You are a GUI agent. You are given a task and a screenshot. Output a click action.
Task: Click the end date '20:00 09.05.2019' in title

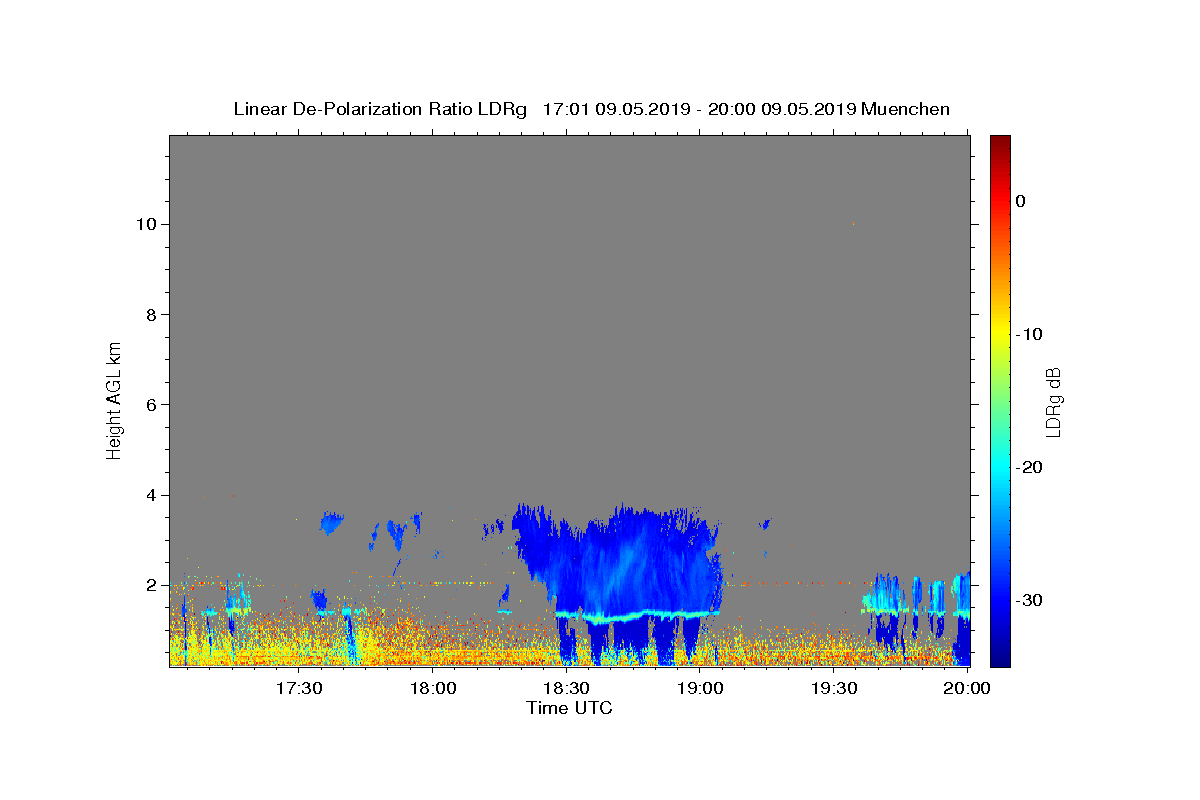780,109
